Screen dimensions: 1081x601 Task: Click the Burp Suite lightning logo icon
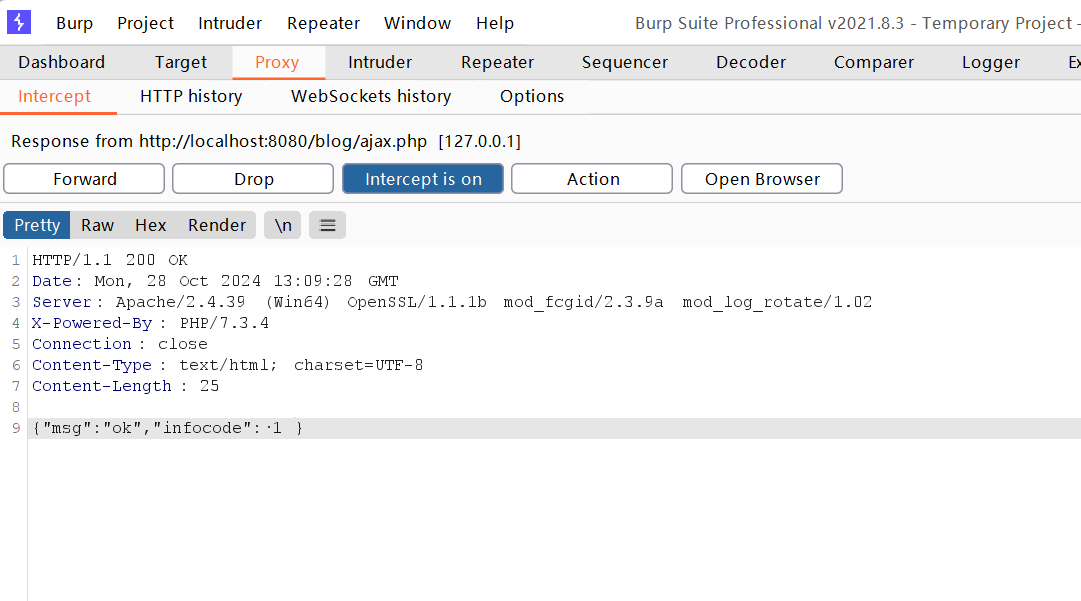click(x=19, y=22)
